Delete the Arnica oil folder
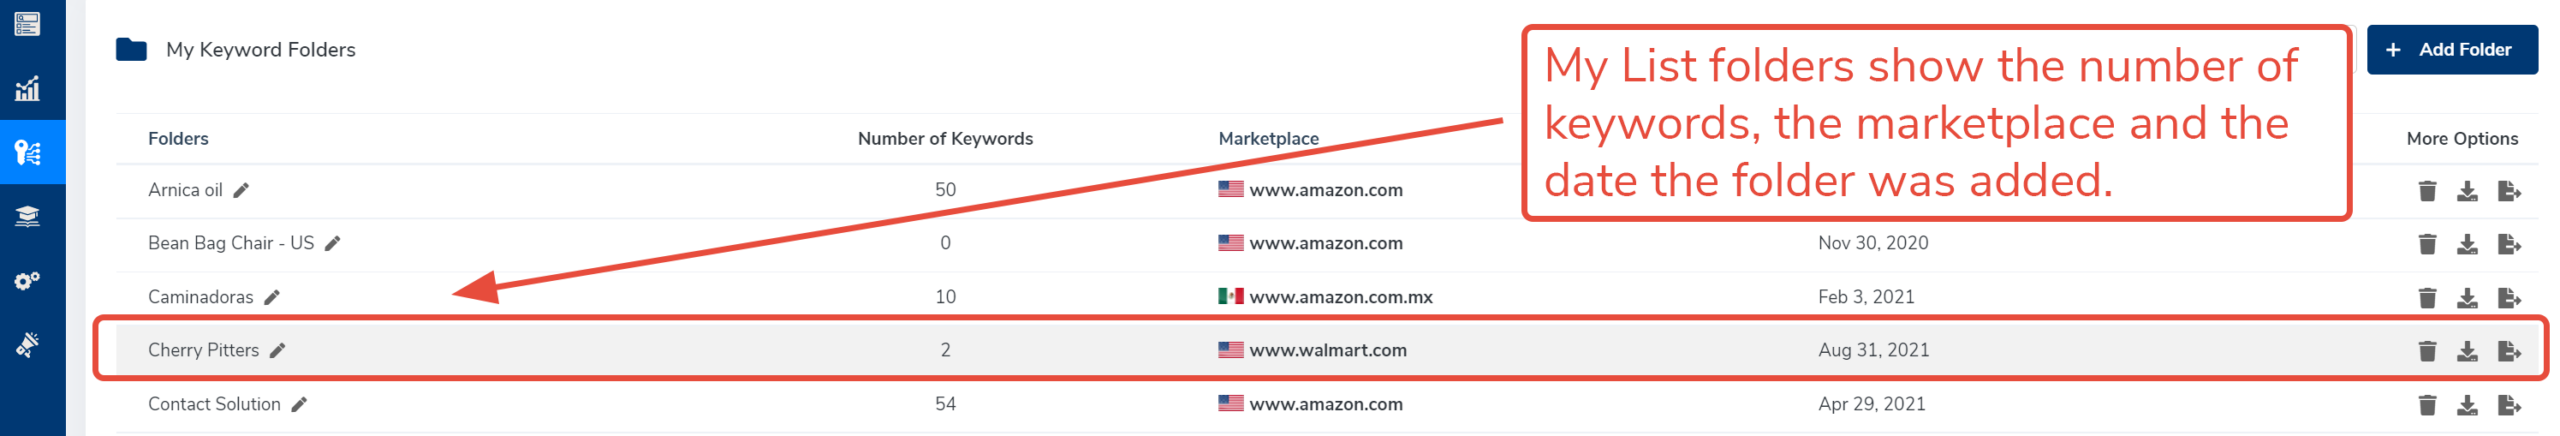The width and height of the screenshot is (2560, 436). 2426,191
